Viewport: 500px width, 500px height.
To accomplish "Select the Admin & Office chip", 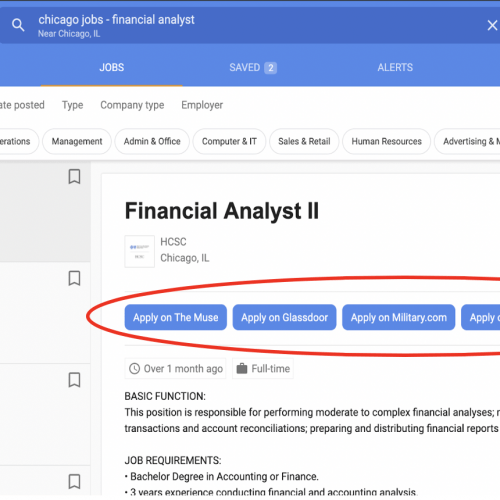I will point(152,141).
